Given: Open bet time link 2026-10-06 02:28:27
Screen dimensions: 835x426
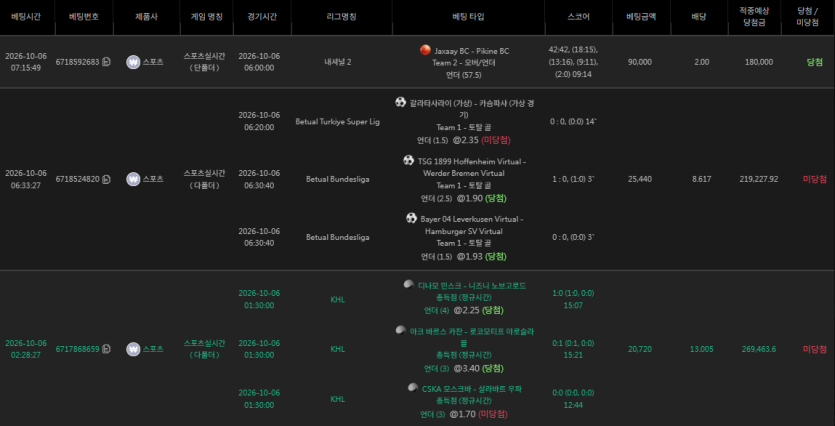Looking at the screenshot, I should (x=26, y=349).
